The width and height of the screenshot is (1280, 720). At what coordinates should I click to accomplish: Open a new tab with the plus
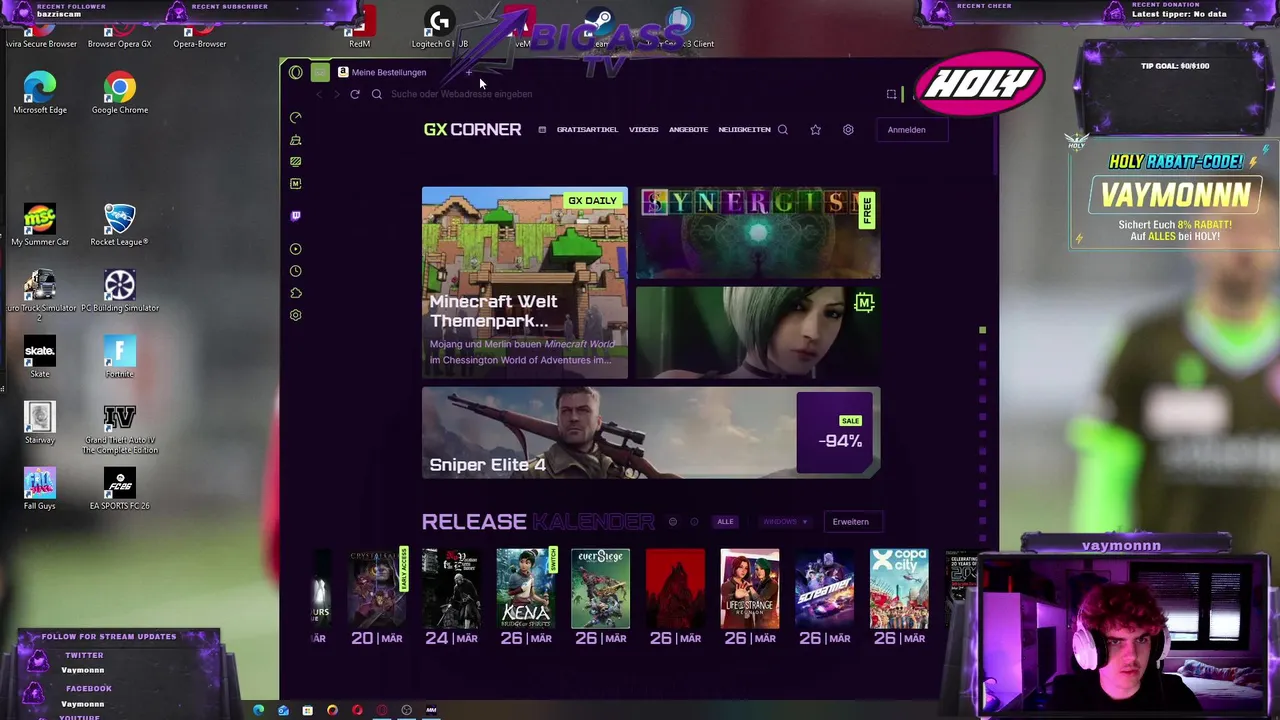[469, 72]
